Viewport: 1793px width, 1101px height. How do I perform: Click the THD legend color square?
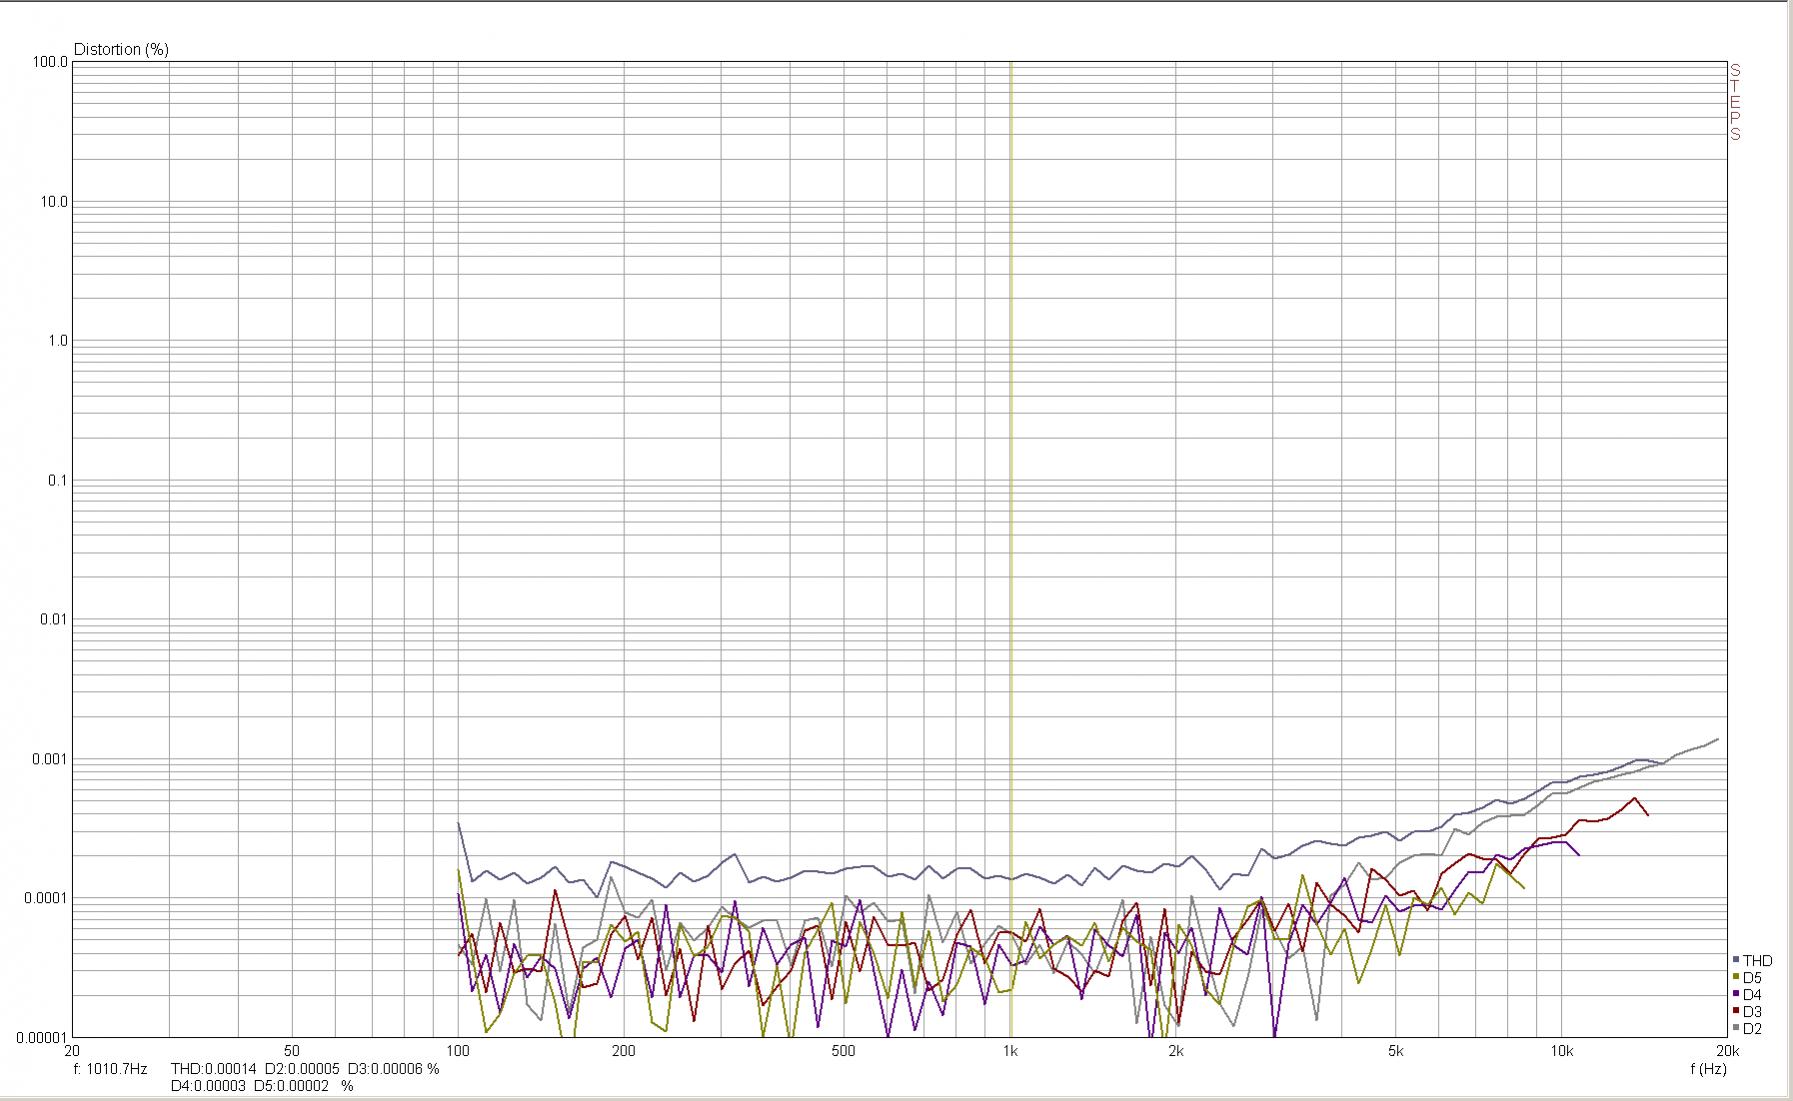pos(1736,960)
